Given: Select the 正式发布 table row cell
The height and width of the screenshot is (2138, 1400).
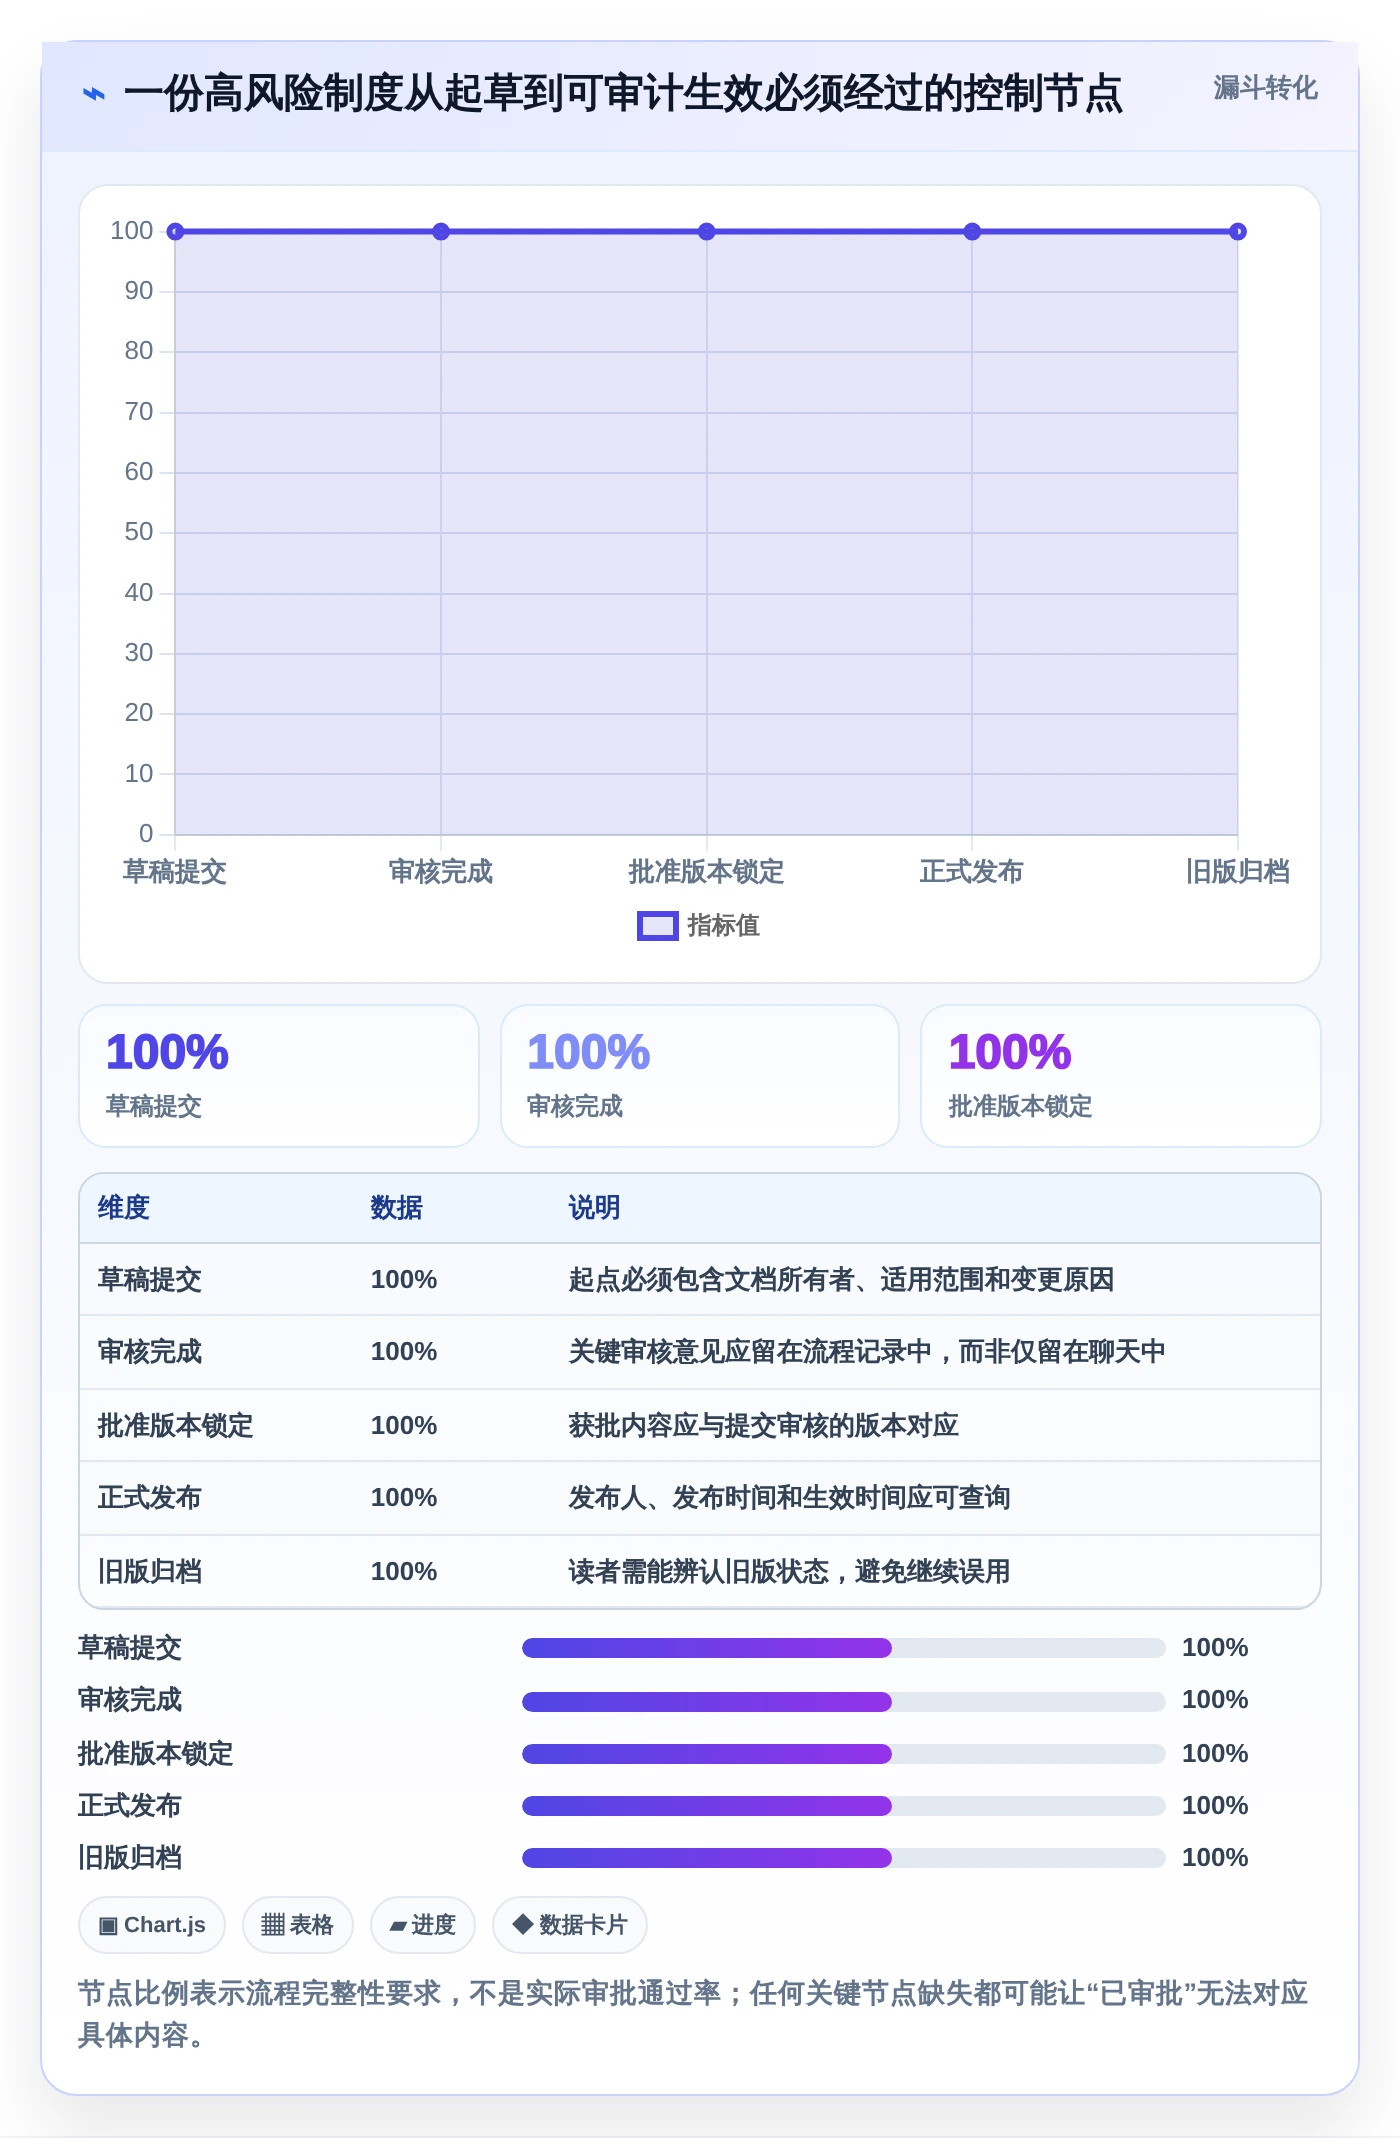Looking at the screenshot, I should coord(150,1498).
